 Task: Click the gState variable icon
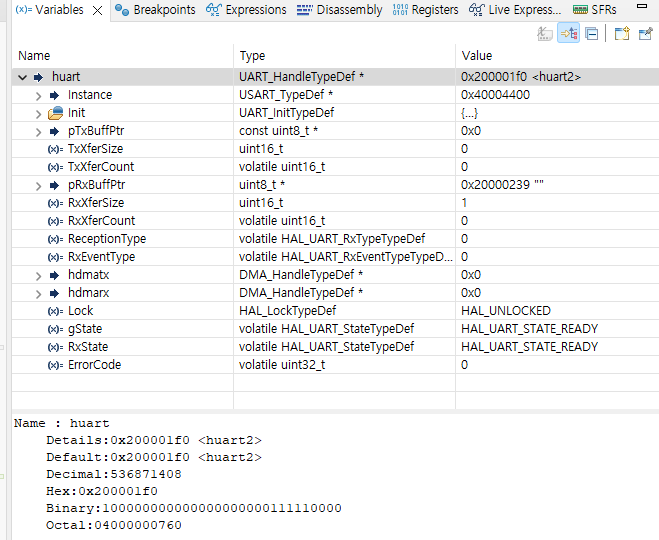[x=55, y=329]
